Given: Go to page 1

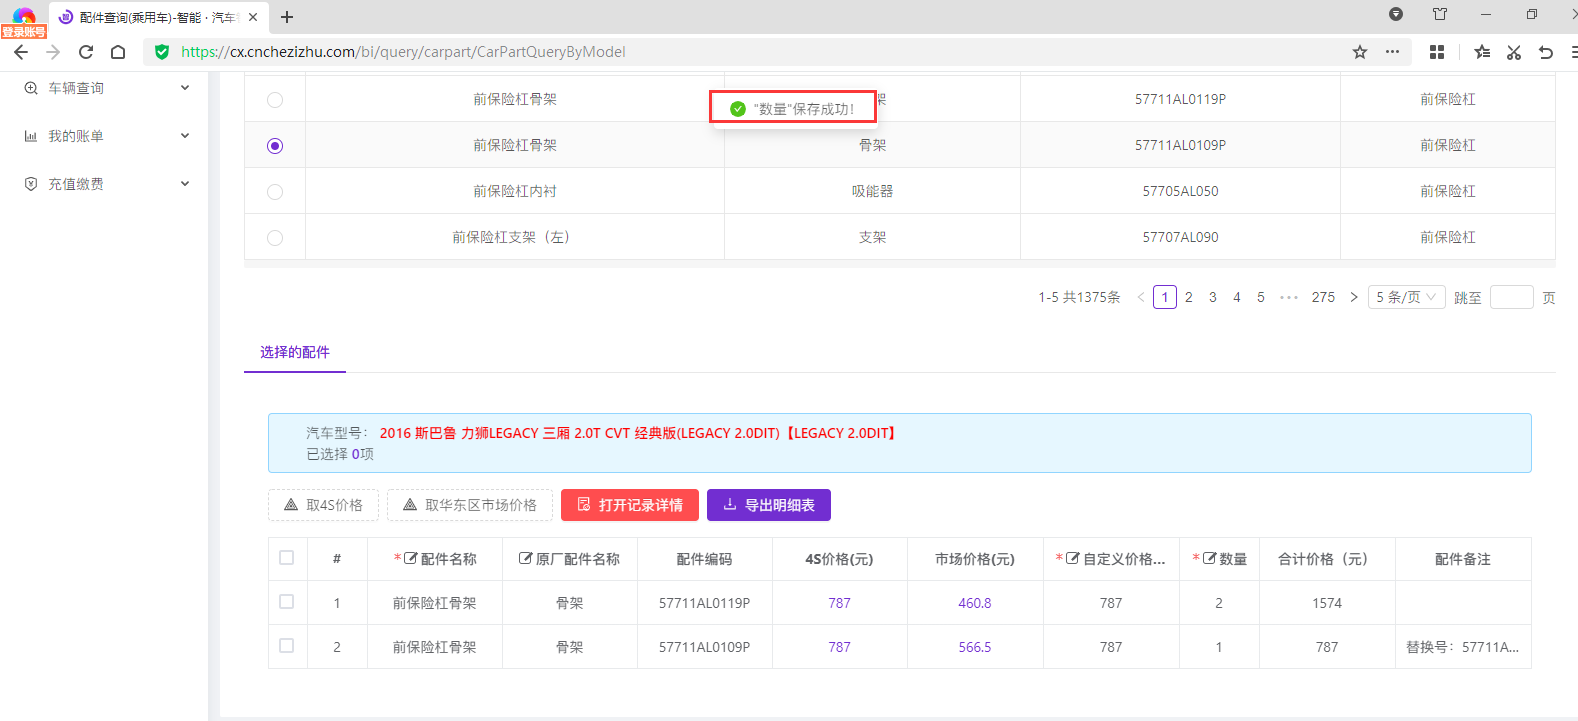Looking at the screenshot, I should 1165,297.
